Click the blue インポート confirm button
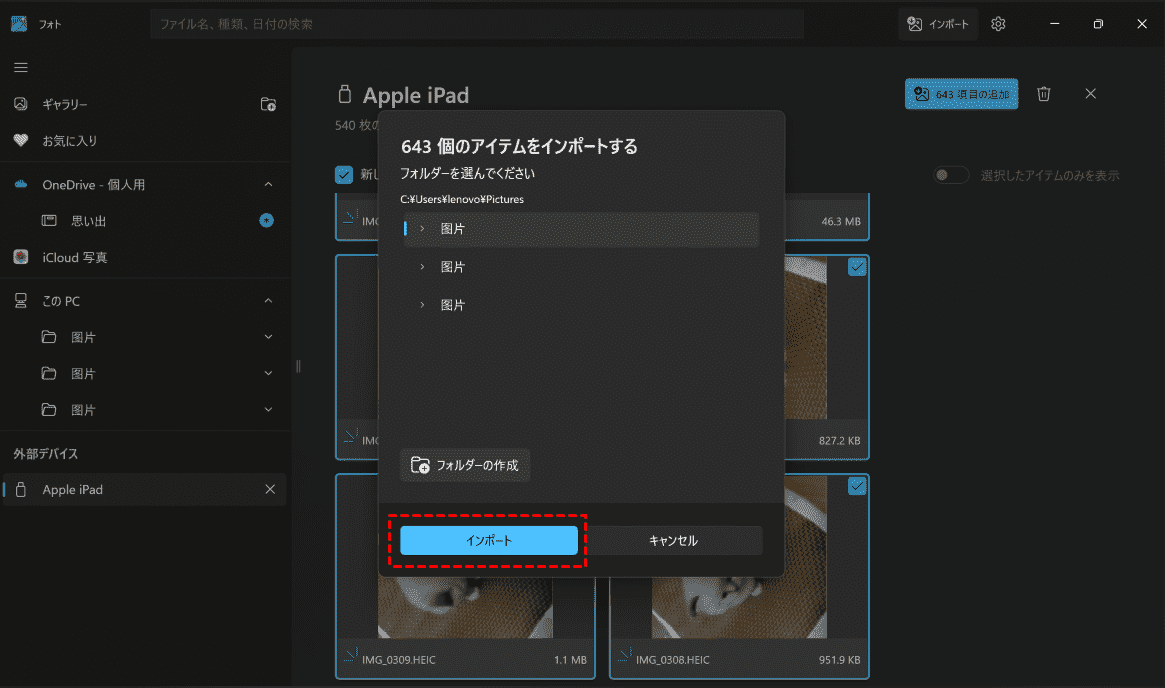This screenshot has width=1165, height=688. (489, 541)
